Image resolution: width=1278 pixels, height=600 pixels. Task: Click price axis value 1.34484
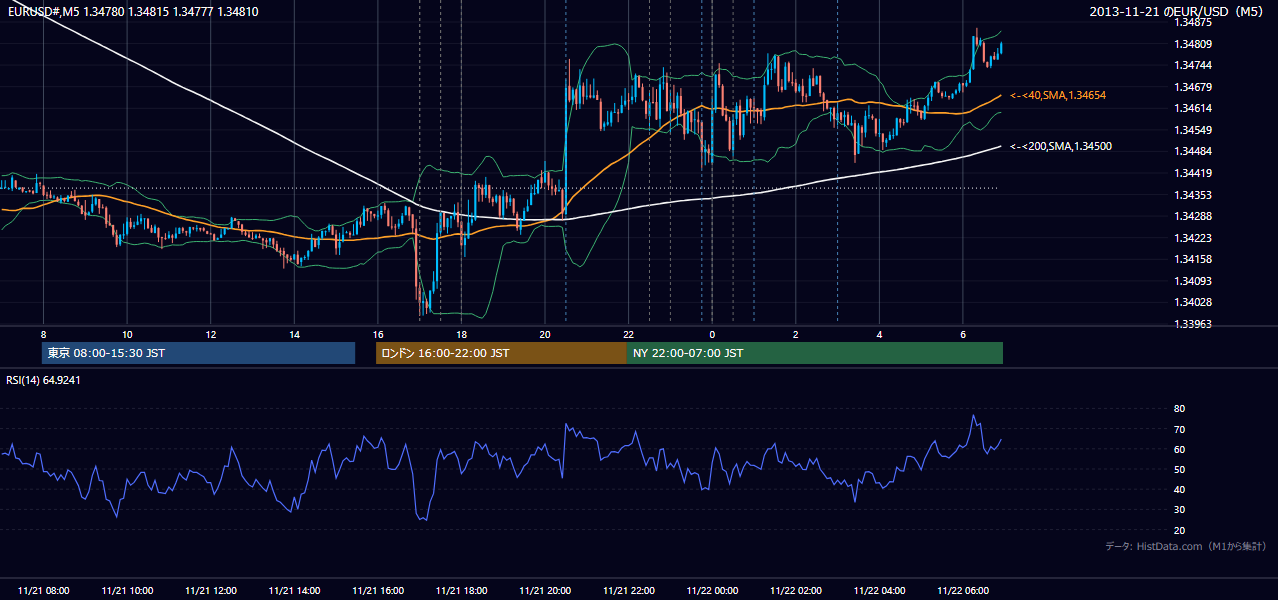[1194, 151]
